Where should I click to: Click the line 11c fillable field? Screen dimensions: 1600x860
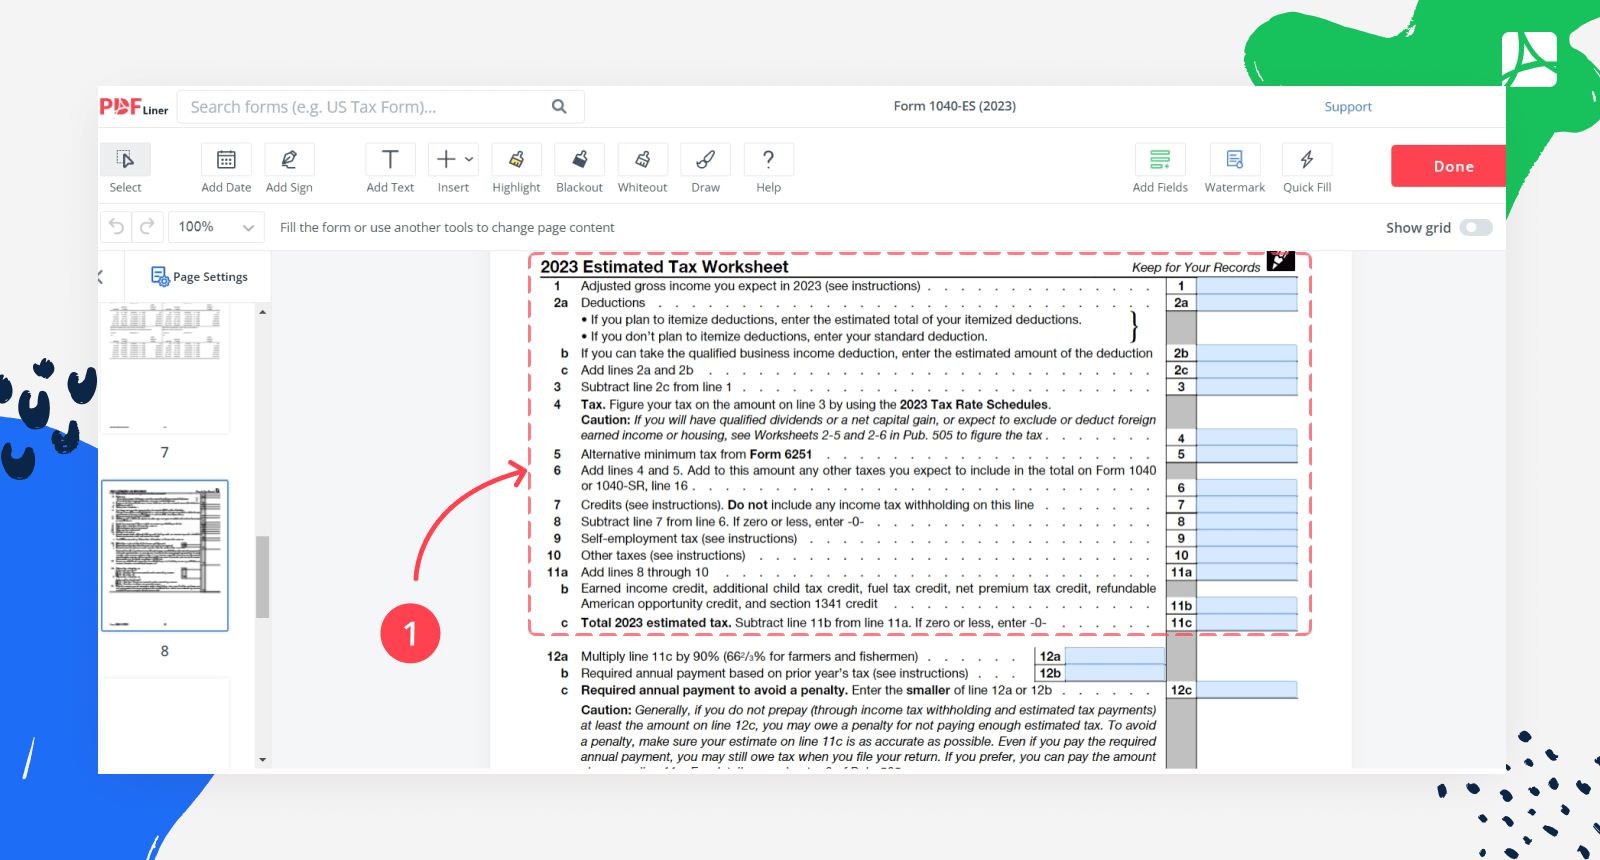pos(1247,623)
